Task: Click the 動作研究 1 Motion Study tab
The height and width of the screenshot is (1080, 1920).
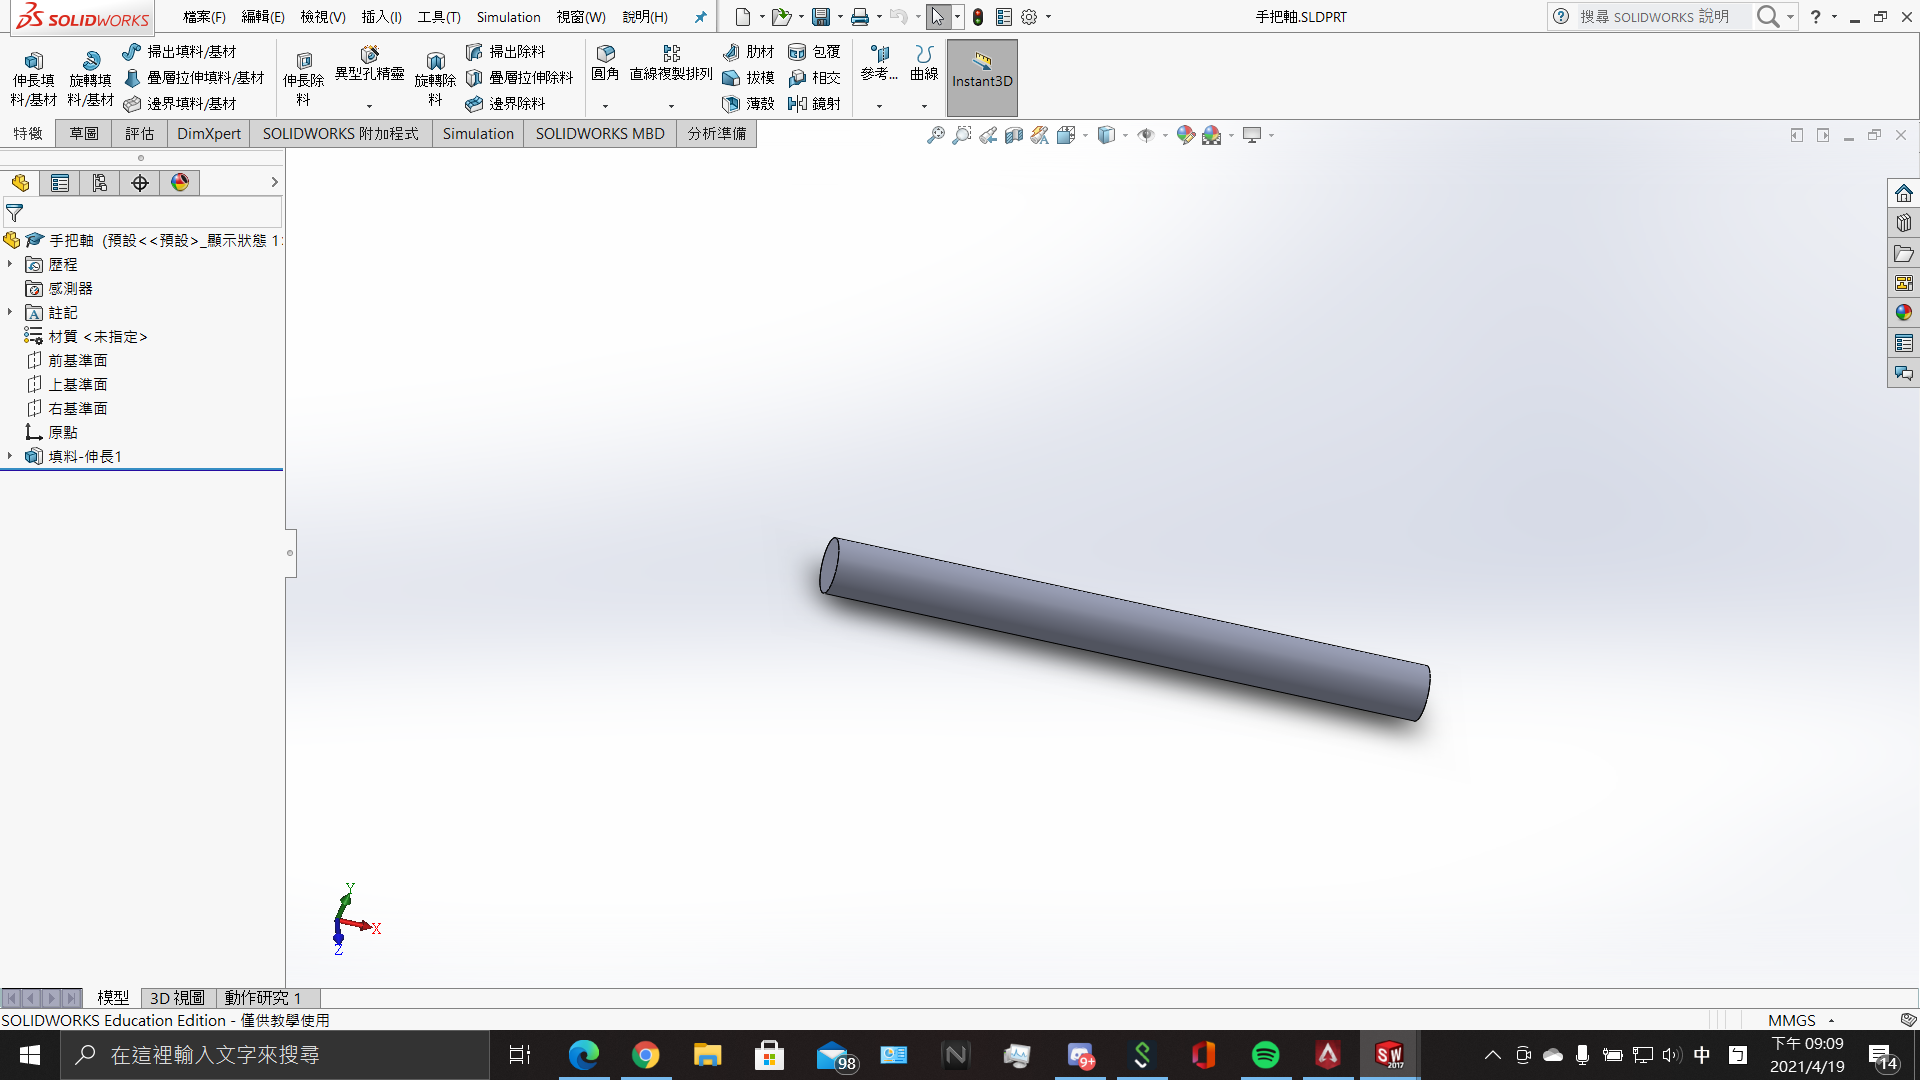Action: [262, 998]
